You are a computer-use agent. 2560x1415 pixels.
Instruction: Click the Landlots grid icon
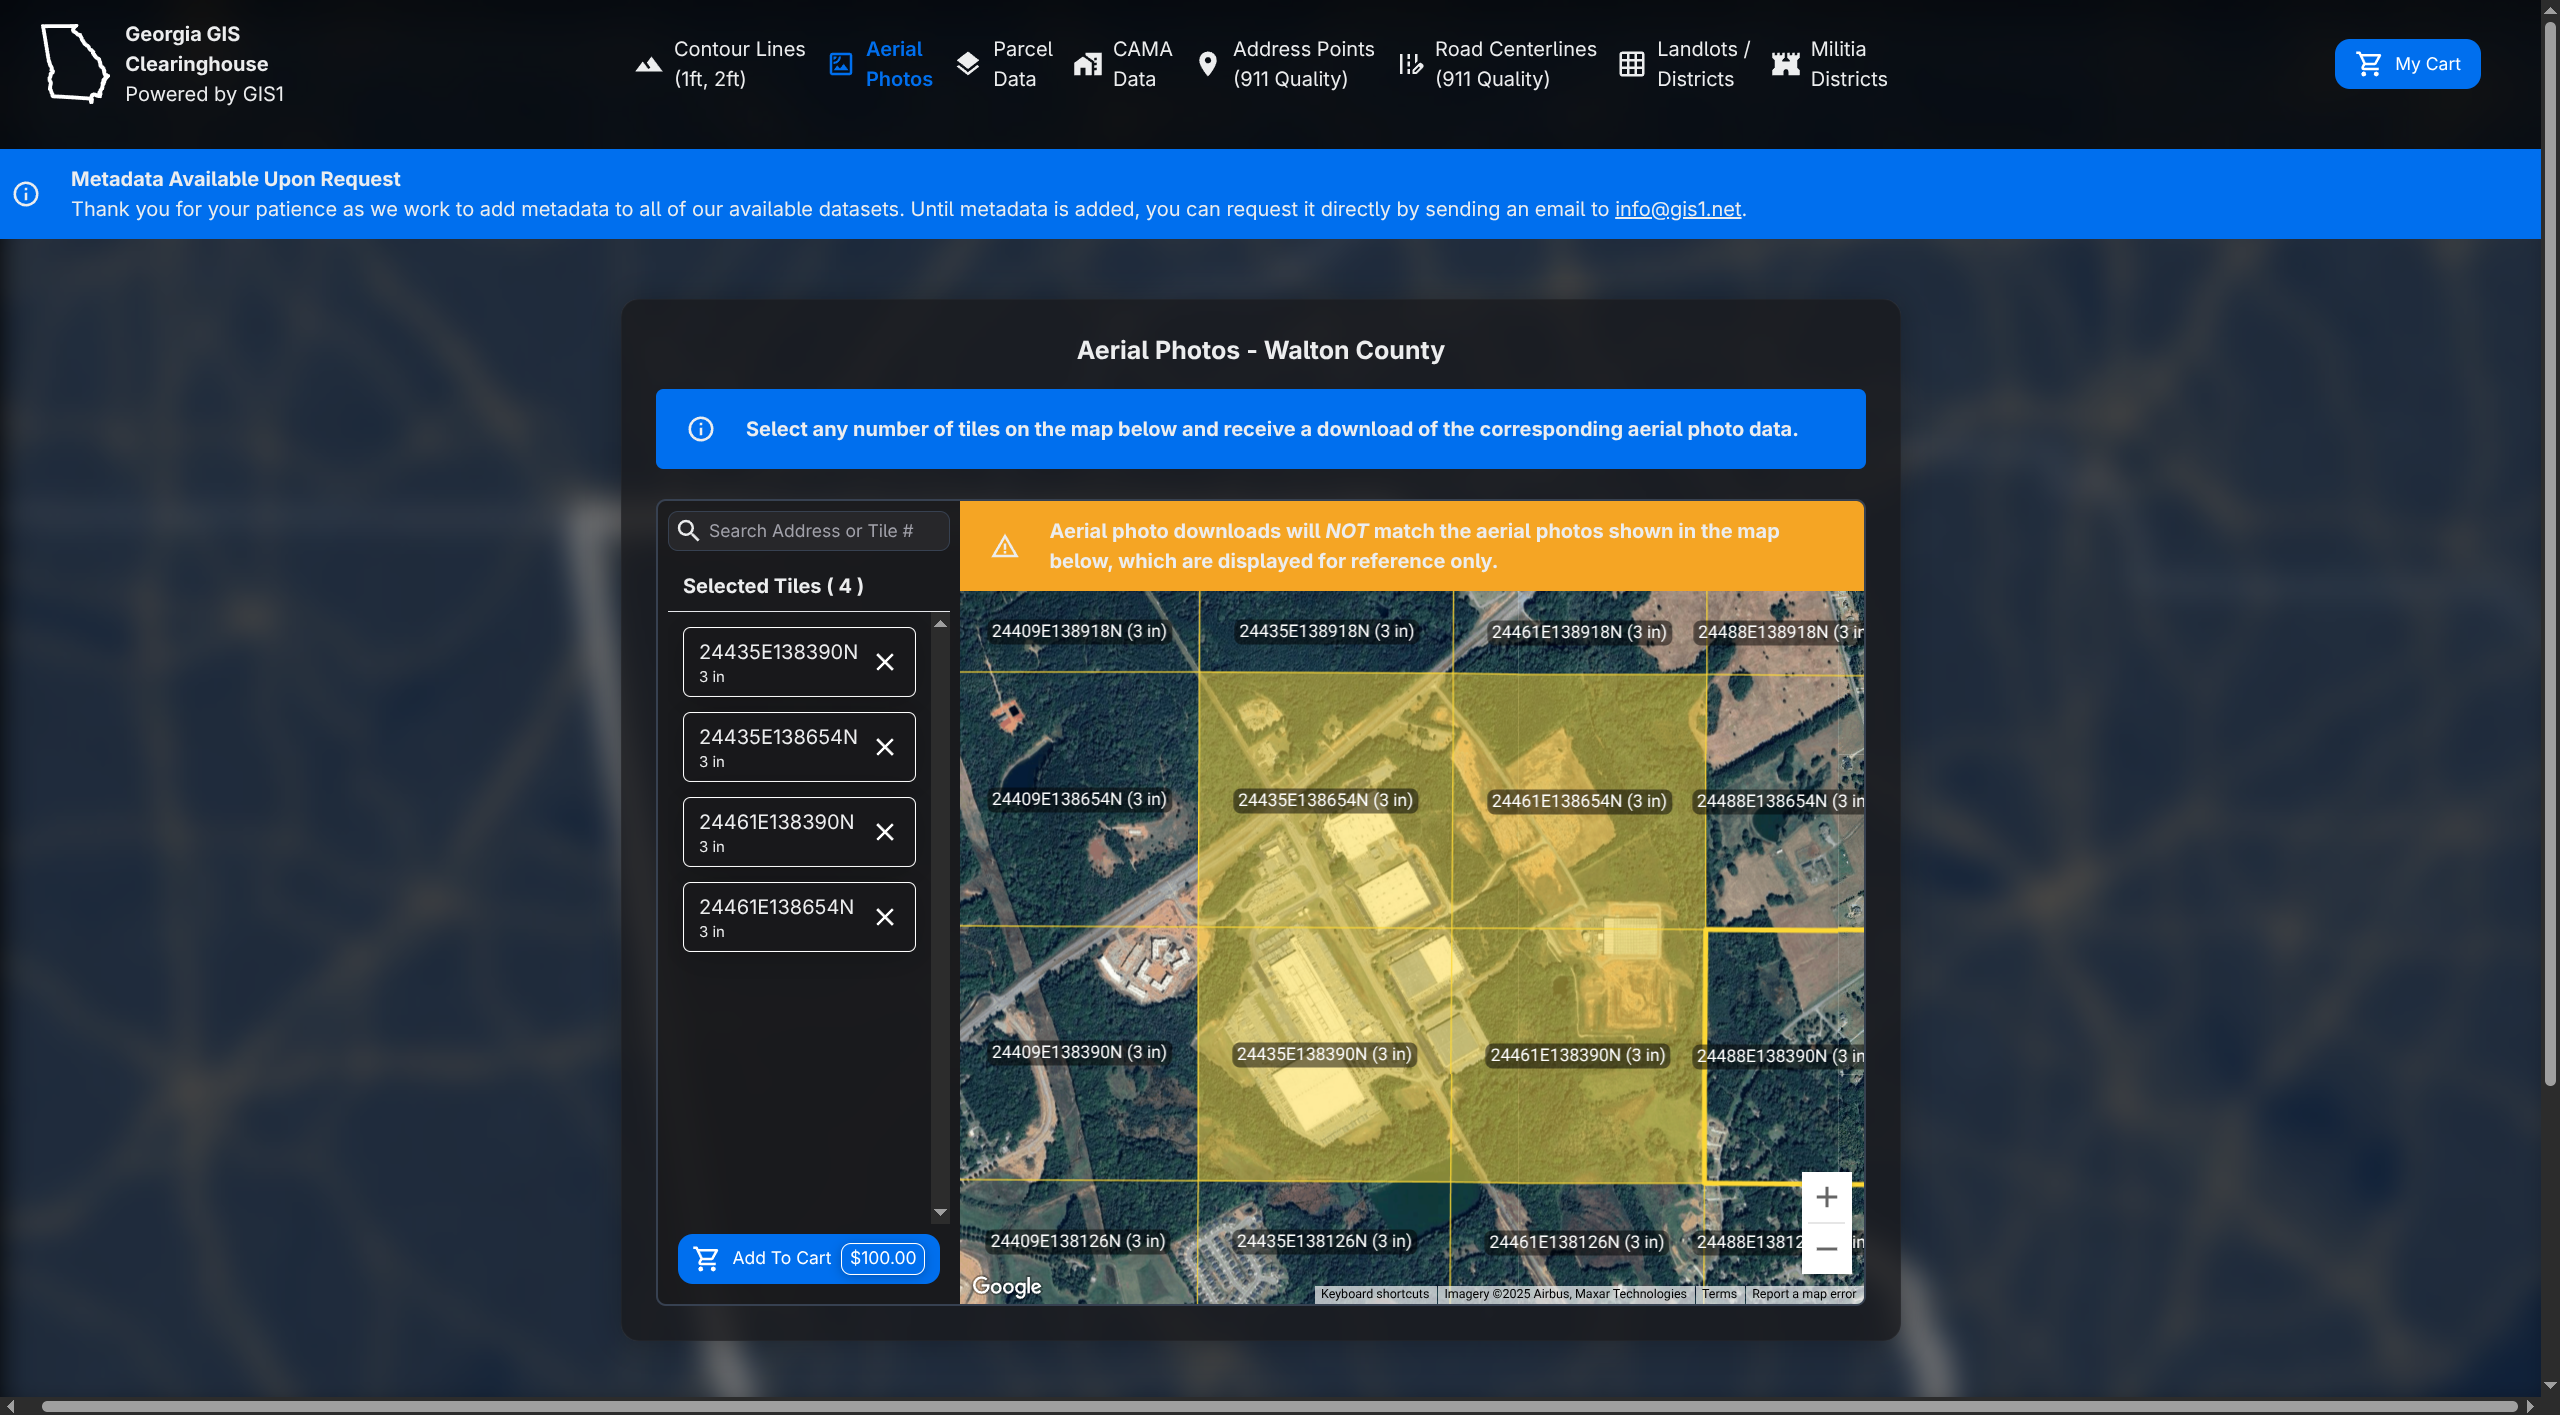tap(1631, 64)
